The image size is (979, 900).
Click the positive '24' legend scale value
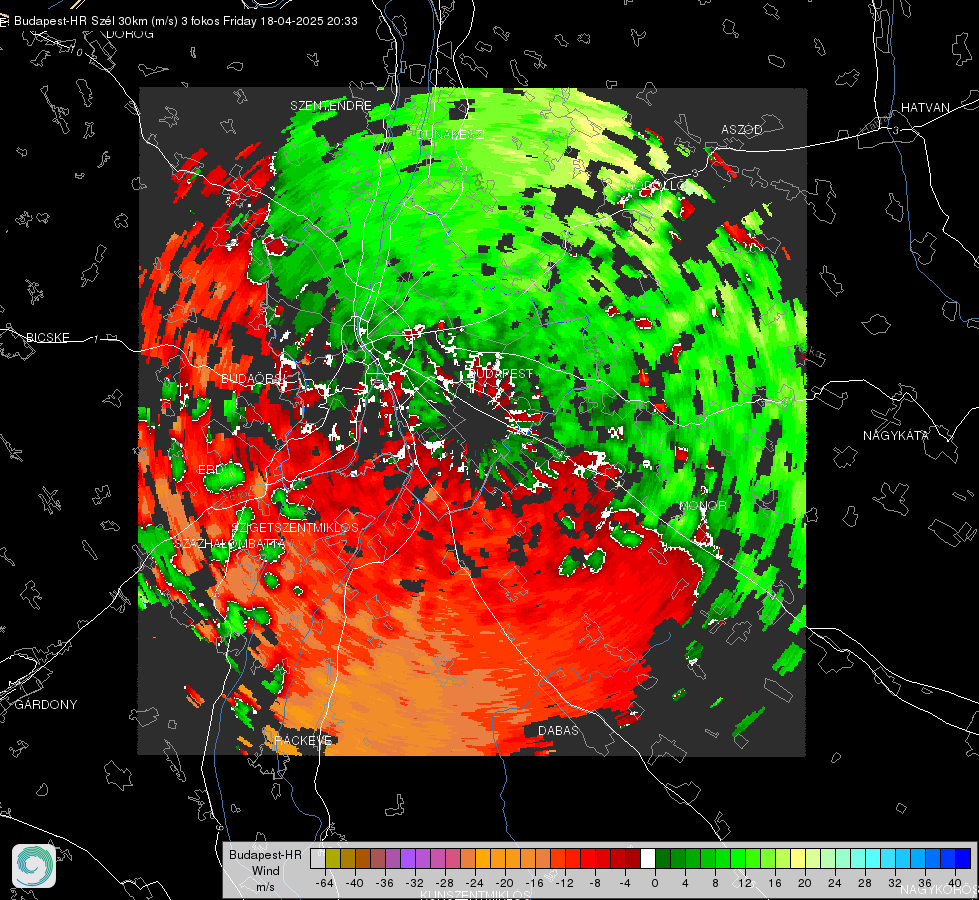pyautogui.click(x=835, y=883)
